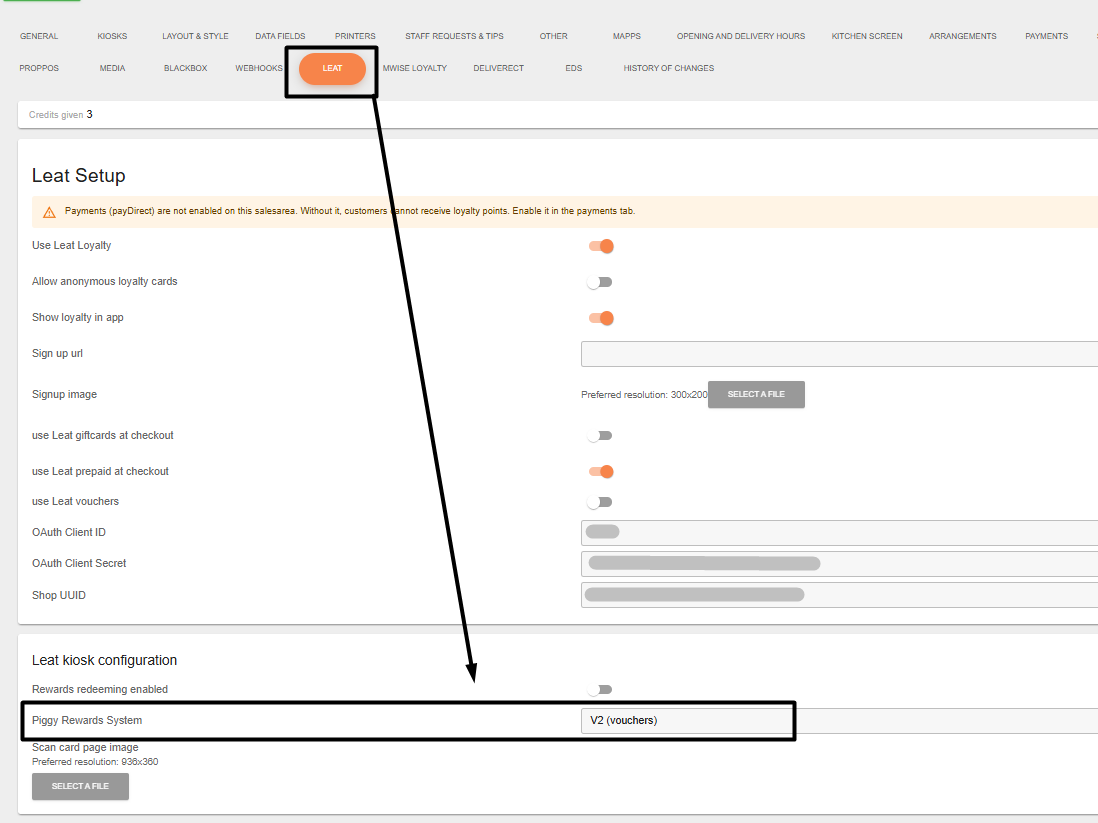
Task: Switch to the Kiosks tab
Action: tap(112, 36)
